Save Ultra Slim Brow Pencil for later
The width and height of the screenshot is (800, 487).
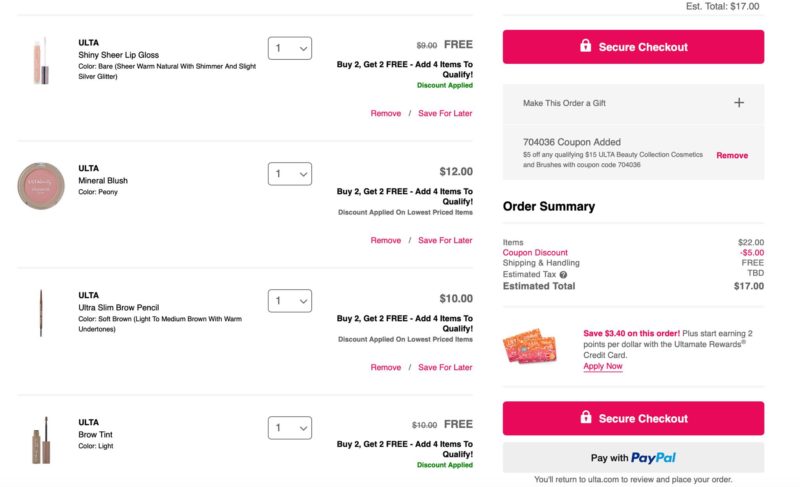pyautogui.click(x=445, y=368)
